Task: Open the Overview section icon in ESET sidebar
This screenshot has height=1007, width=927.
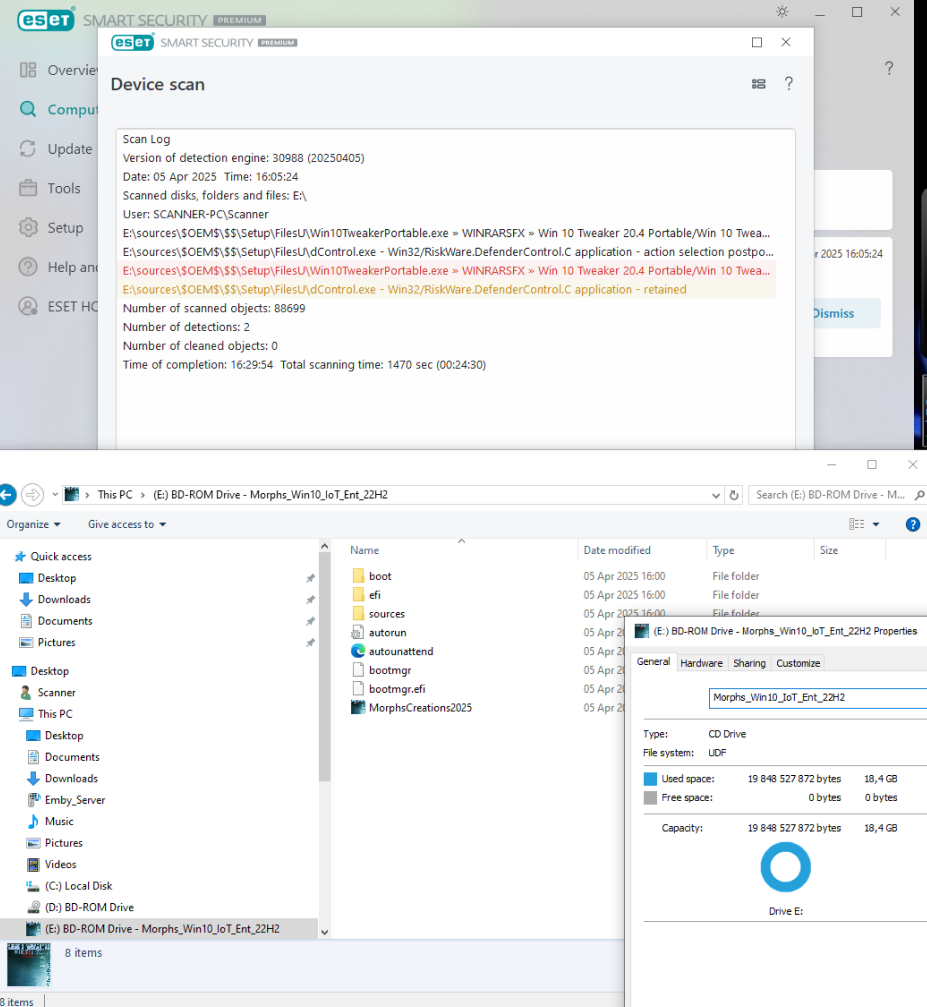Action: (28, 70)
